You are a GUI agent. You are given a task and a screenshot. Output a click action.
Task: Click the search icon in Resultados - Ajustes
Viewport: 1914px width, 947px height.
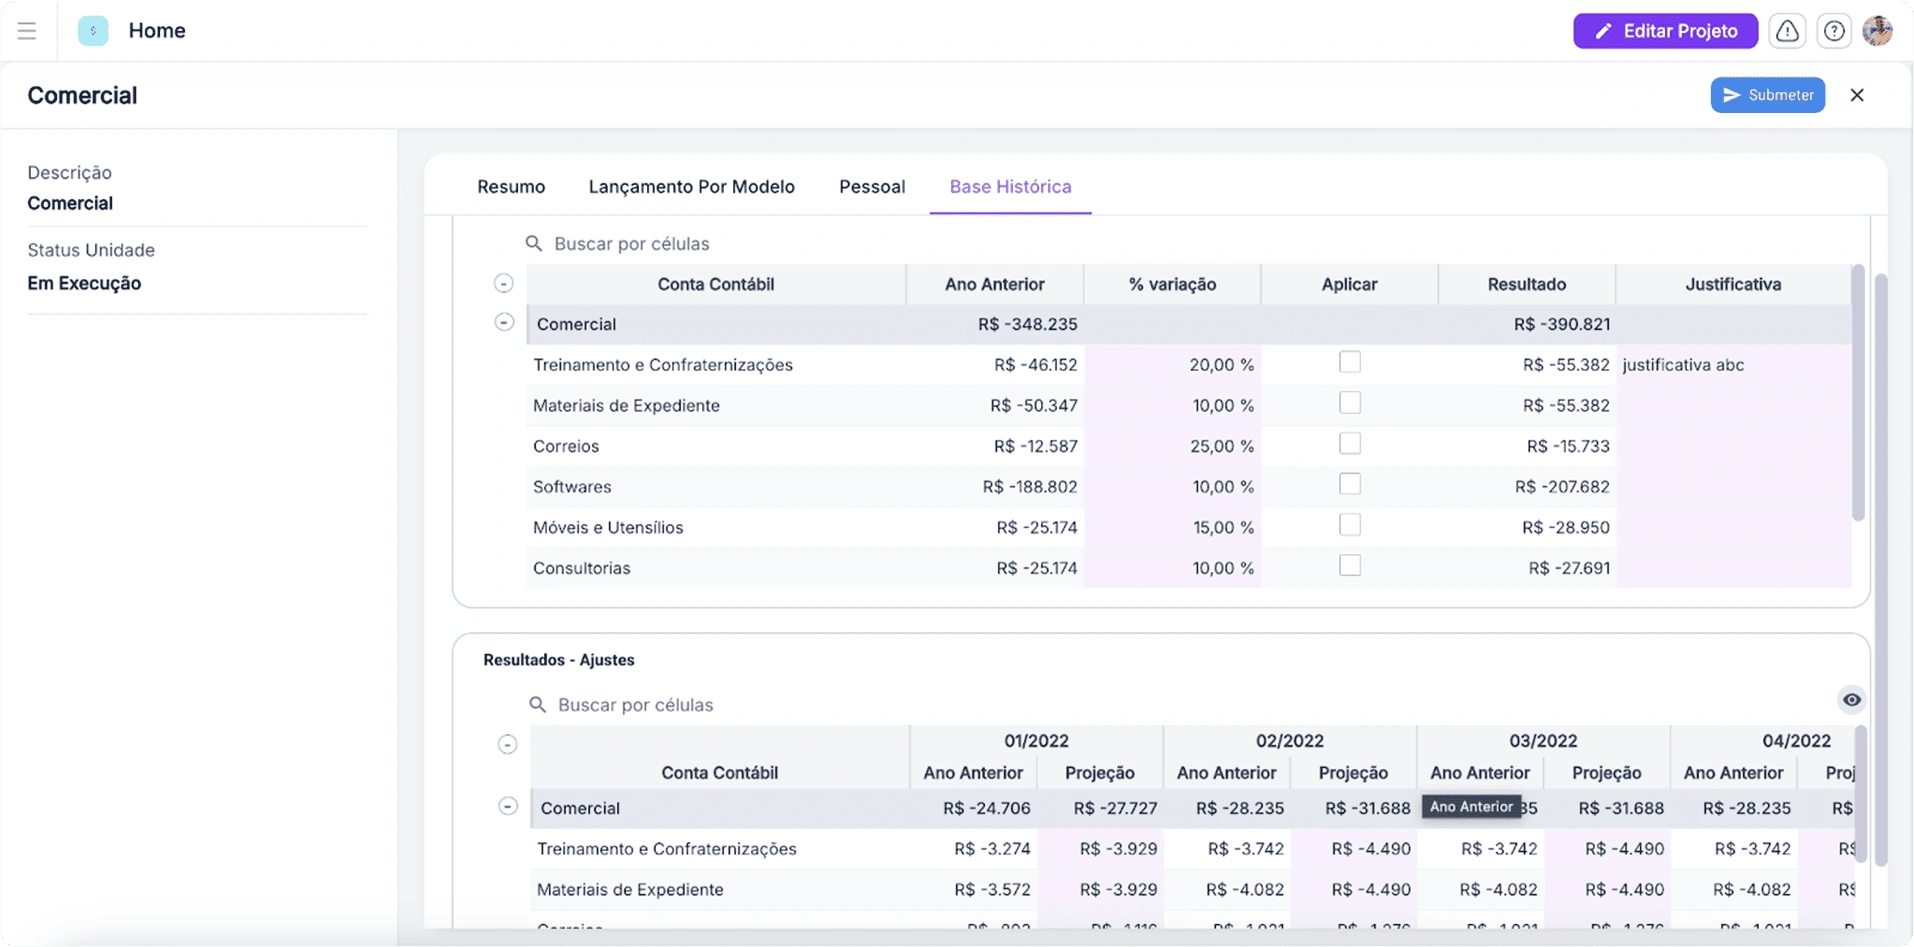(538, 705)
